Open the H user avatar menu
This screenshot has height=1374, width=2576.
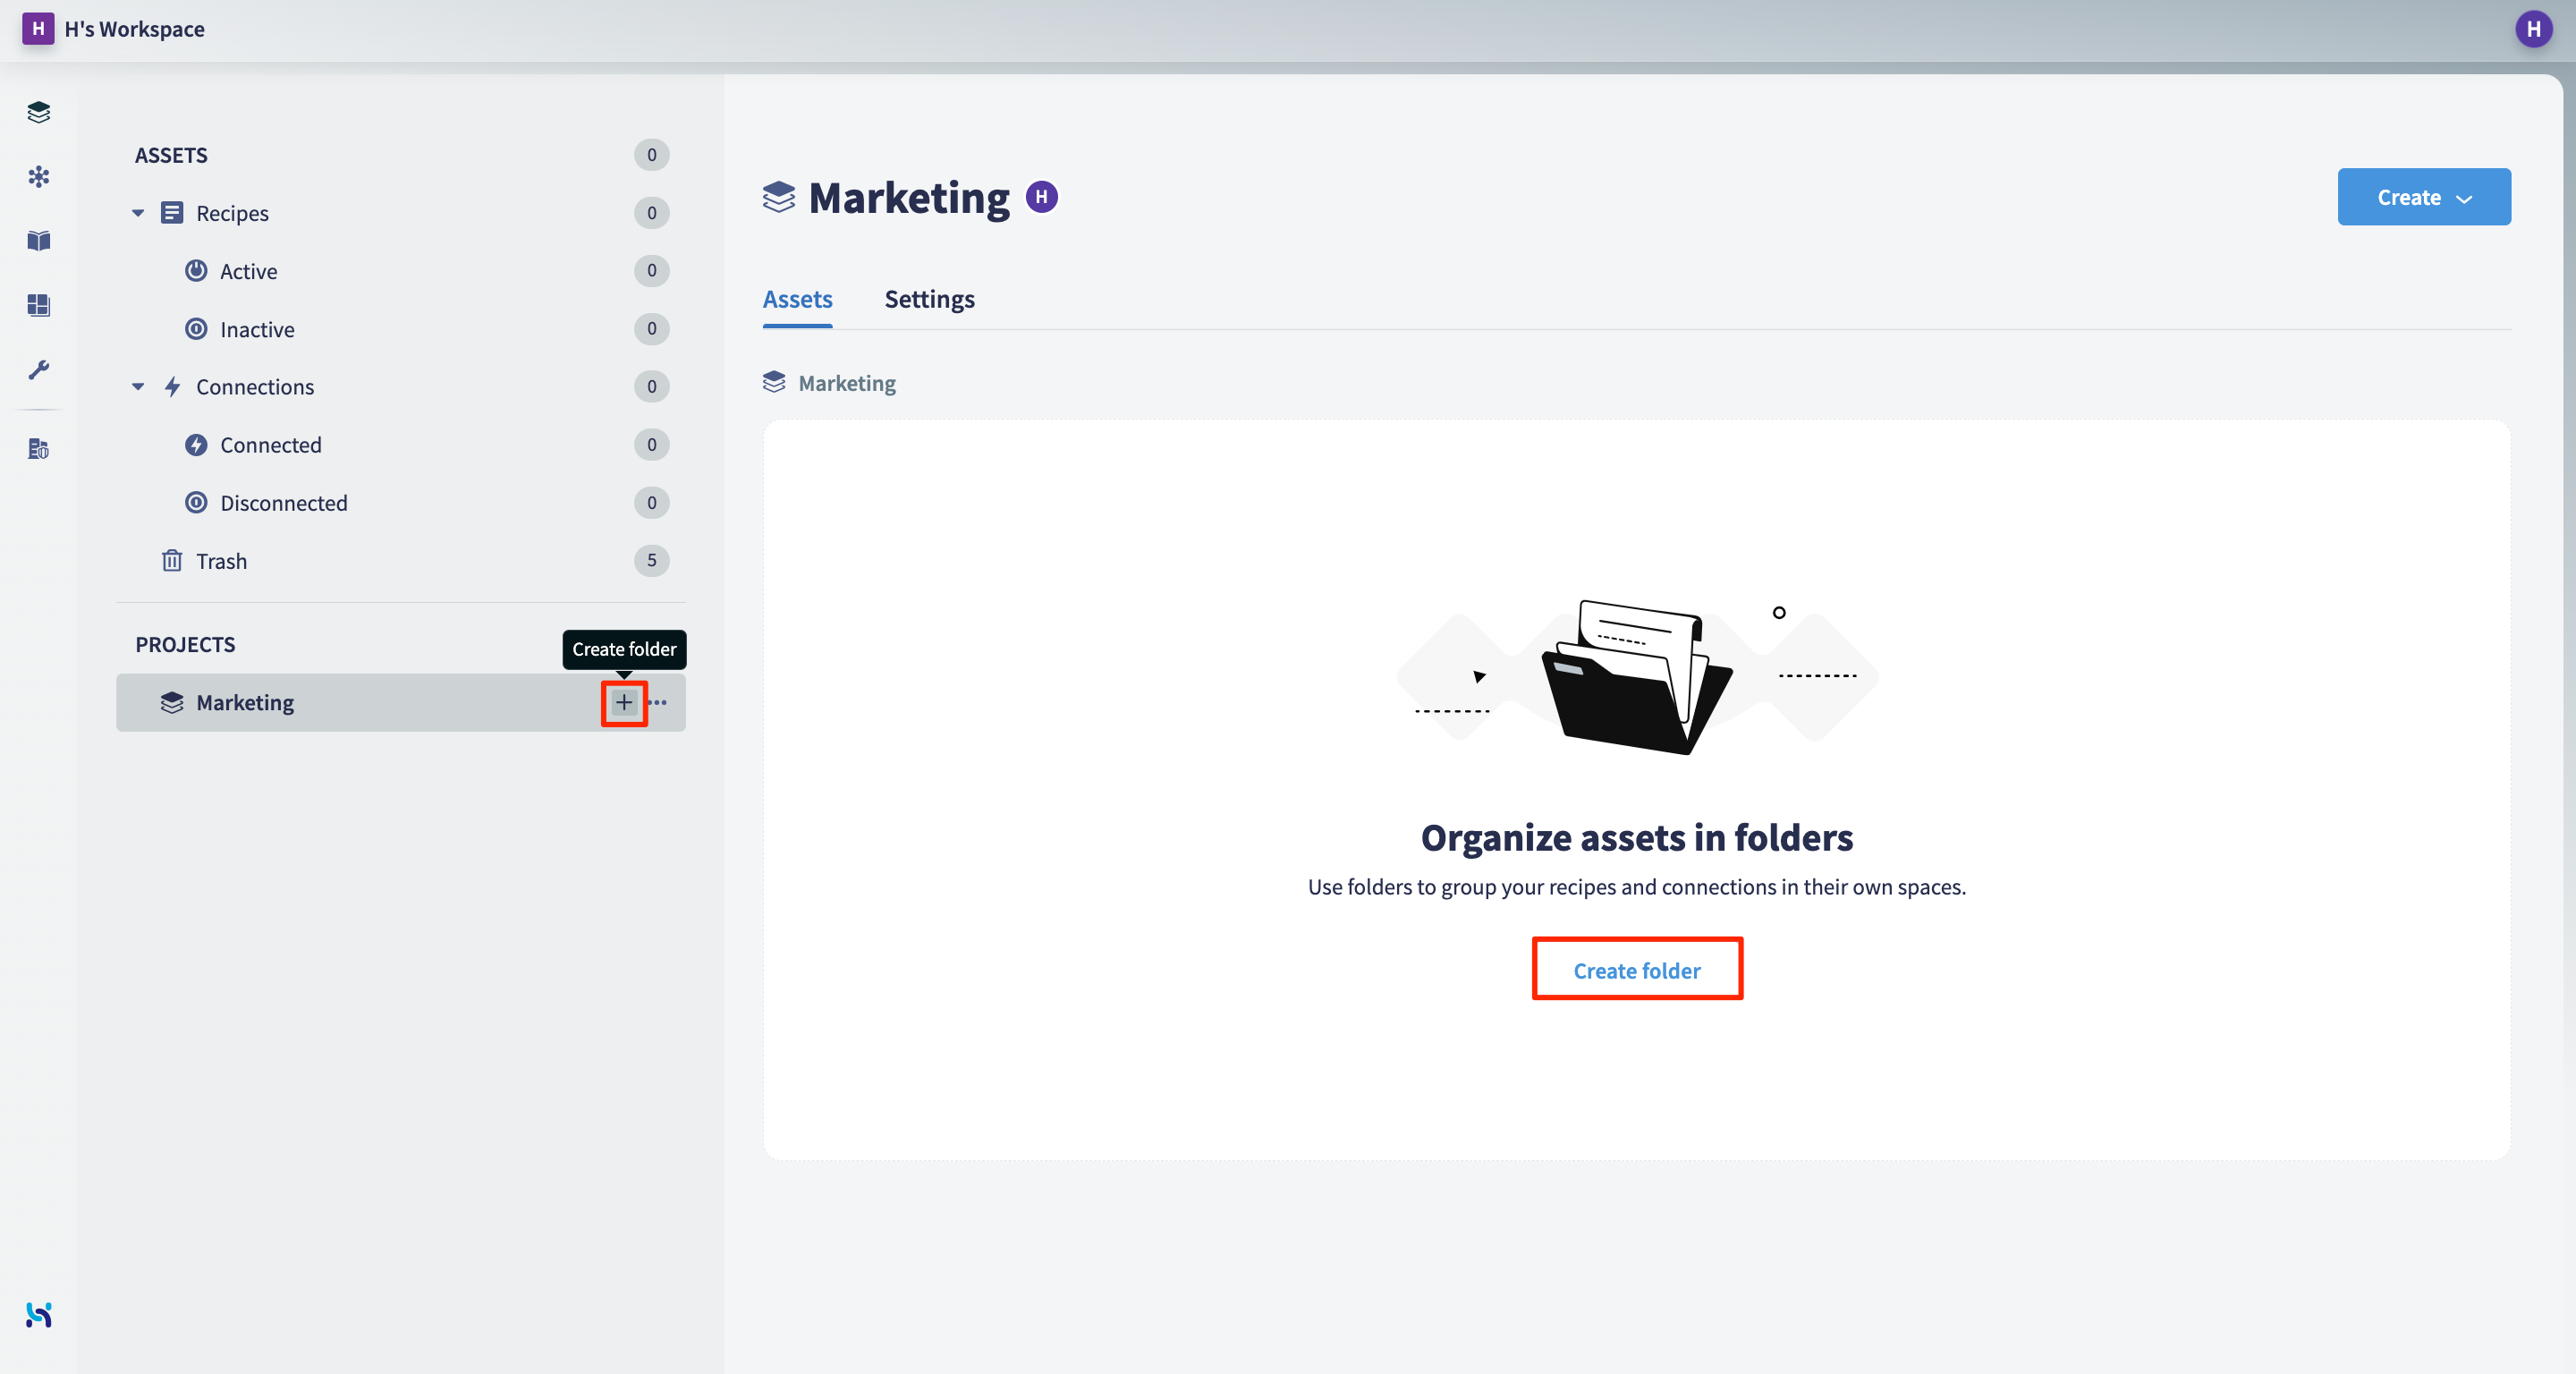click(x=2533, y=29)
